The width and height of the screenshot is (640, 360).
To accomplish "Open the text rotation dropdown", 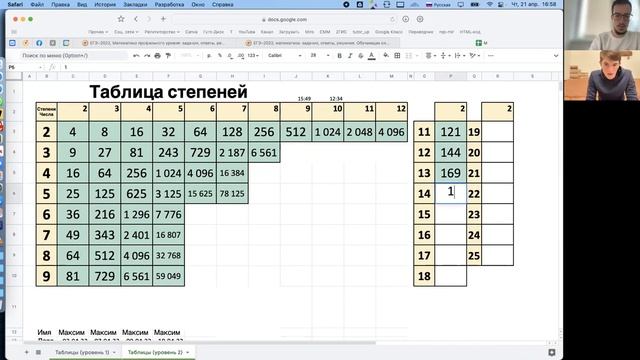I will tap(474, 56).
